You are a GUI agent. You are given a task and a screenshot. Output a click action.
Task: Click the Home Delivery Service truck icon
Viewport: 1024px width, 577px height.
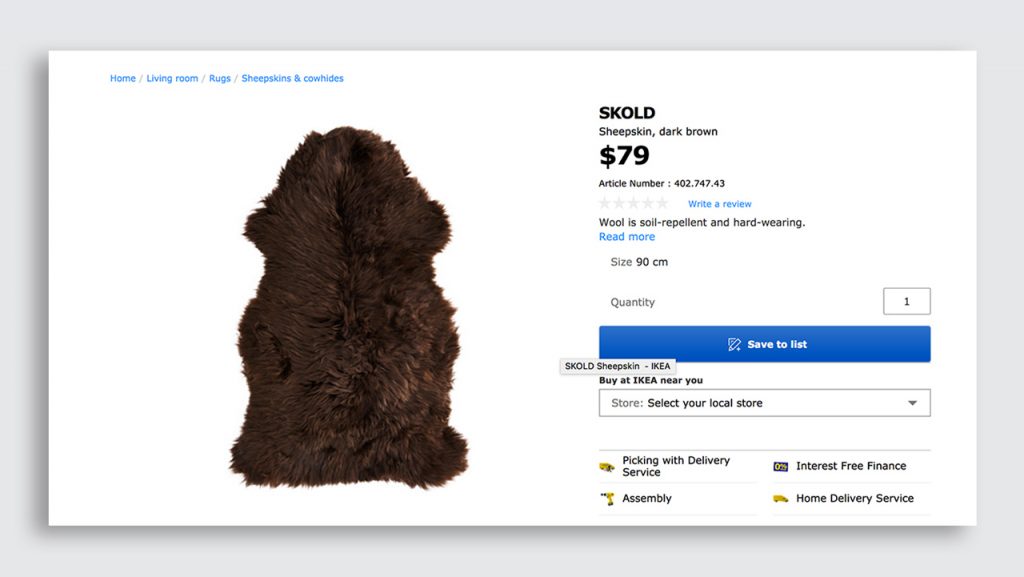tap(782, 498)
